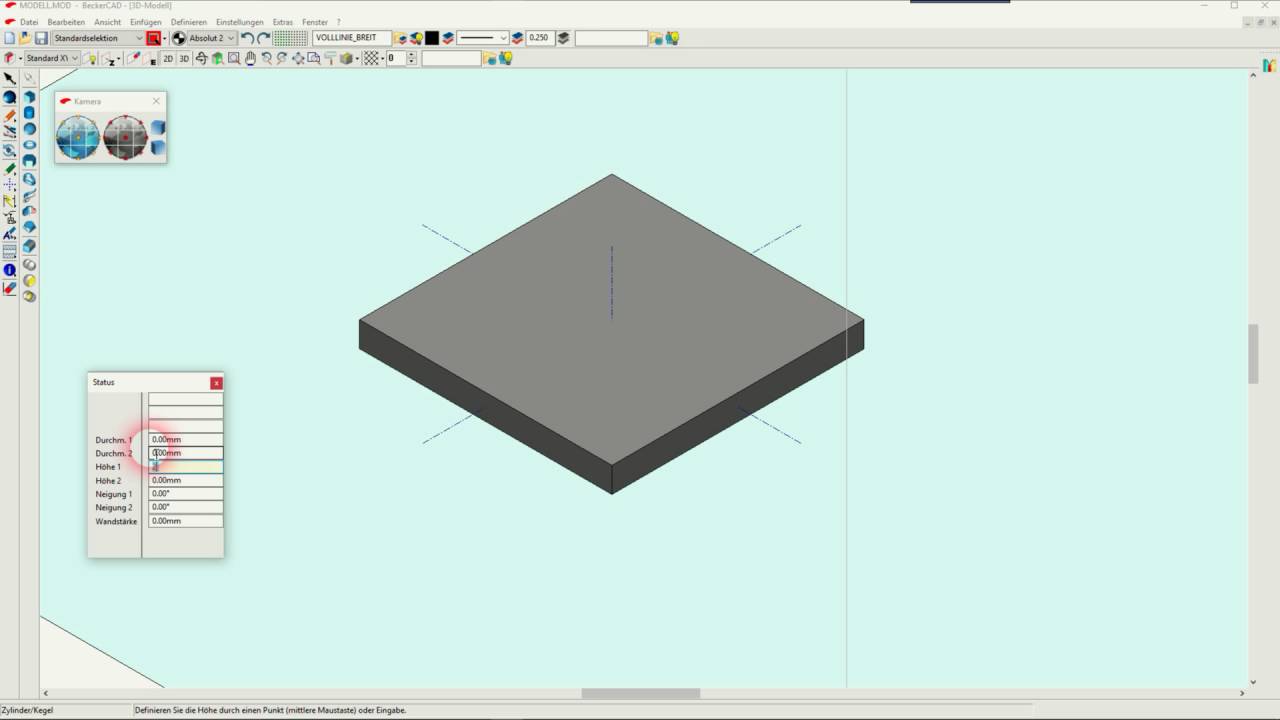Viewport: 1280px width, 720px height.
Task: Click the grey camera sphere with red points
Action: [x=125, y=137]
